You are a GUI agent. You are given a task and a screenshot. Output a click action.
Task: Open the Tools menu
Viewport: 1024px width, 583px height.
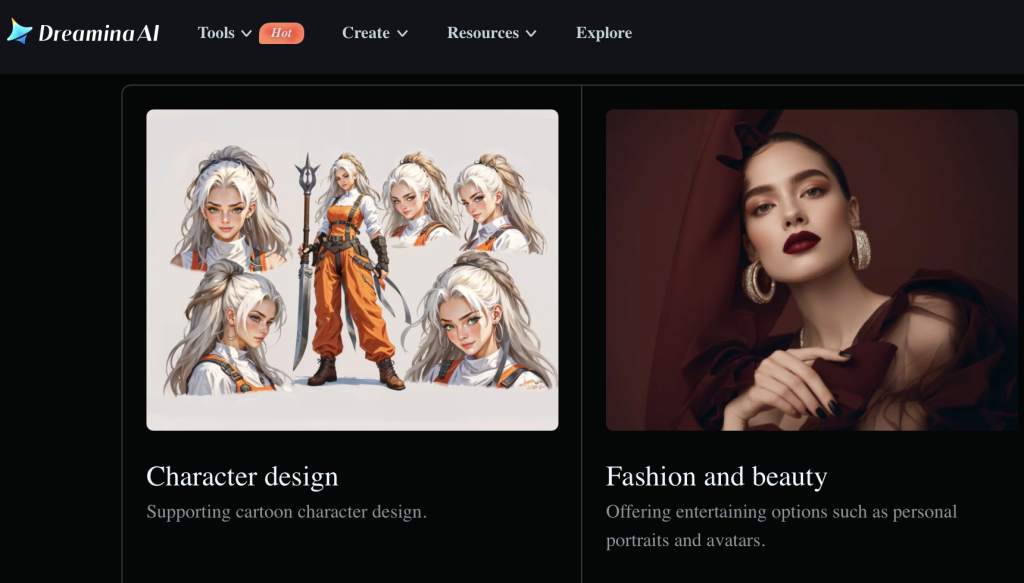click(216, 33)
